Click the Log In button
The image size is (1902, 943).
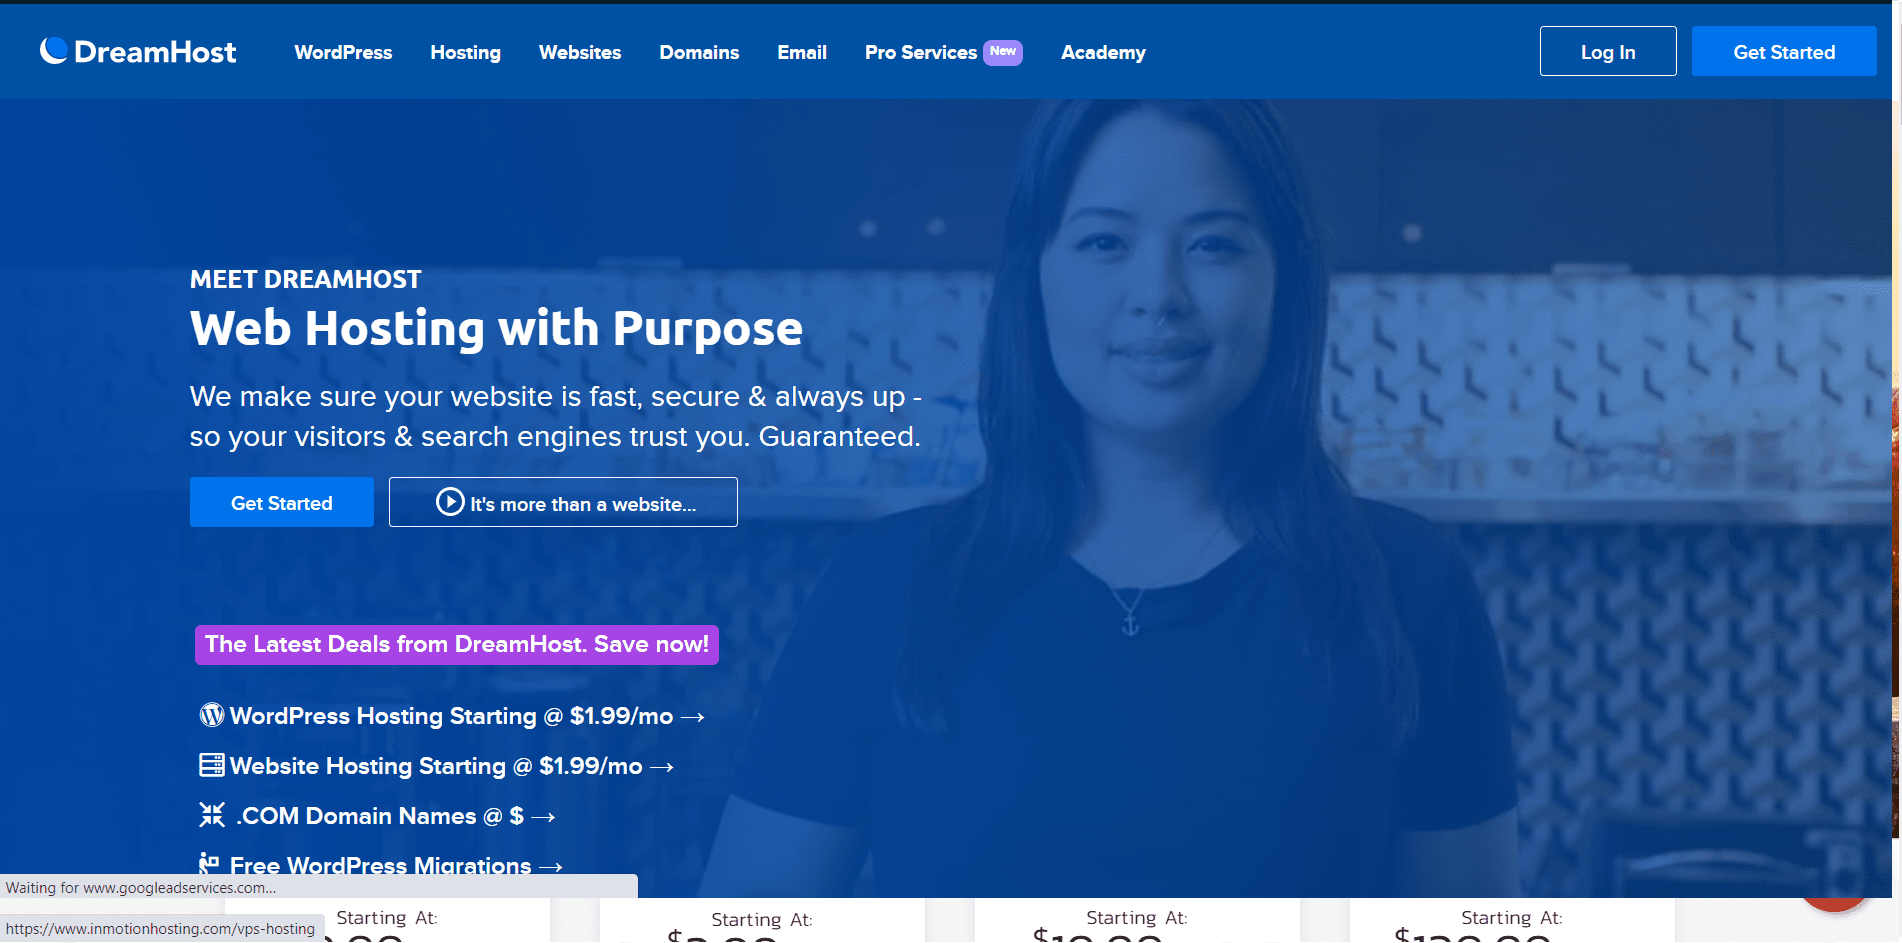pos(1607,50)
